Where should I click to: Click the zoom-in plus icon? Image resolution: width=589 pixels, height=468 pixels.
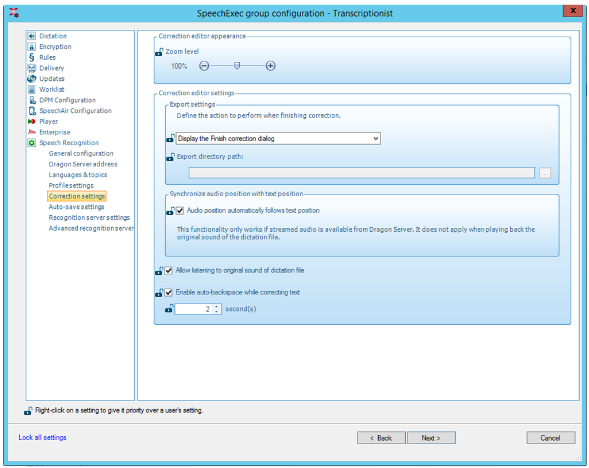point(270,66)
